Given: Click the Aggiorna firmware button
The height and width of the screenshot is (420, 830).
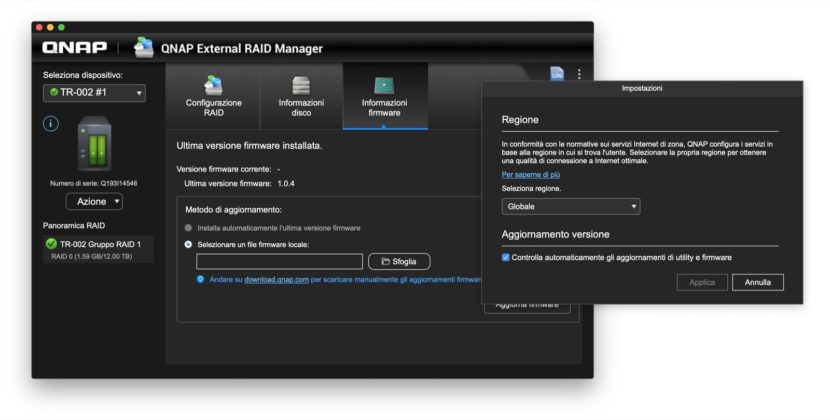Looking at the screenshot, I should click(x=527, y=306).
